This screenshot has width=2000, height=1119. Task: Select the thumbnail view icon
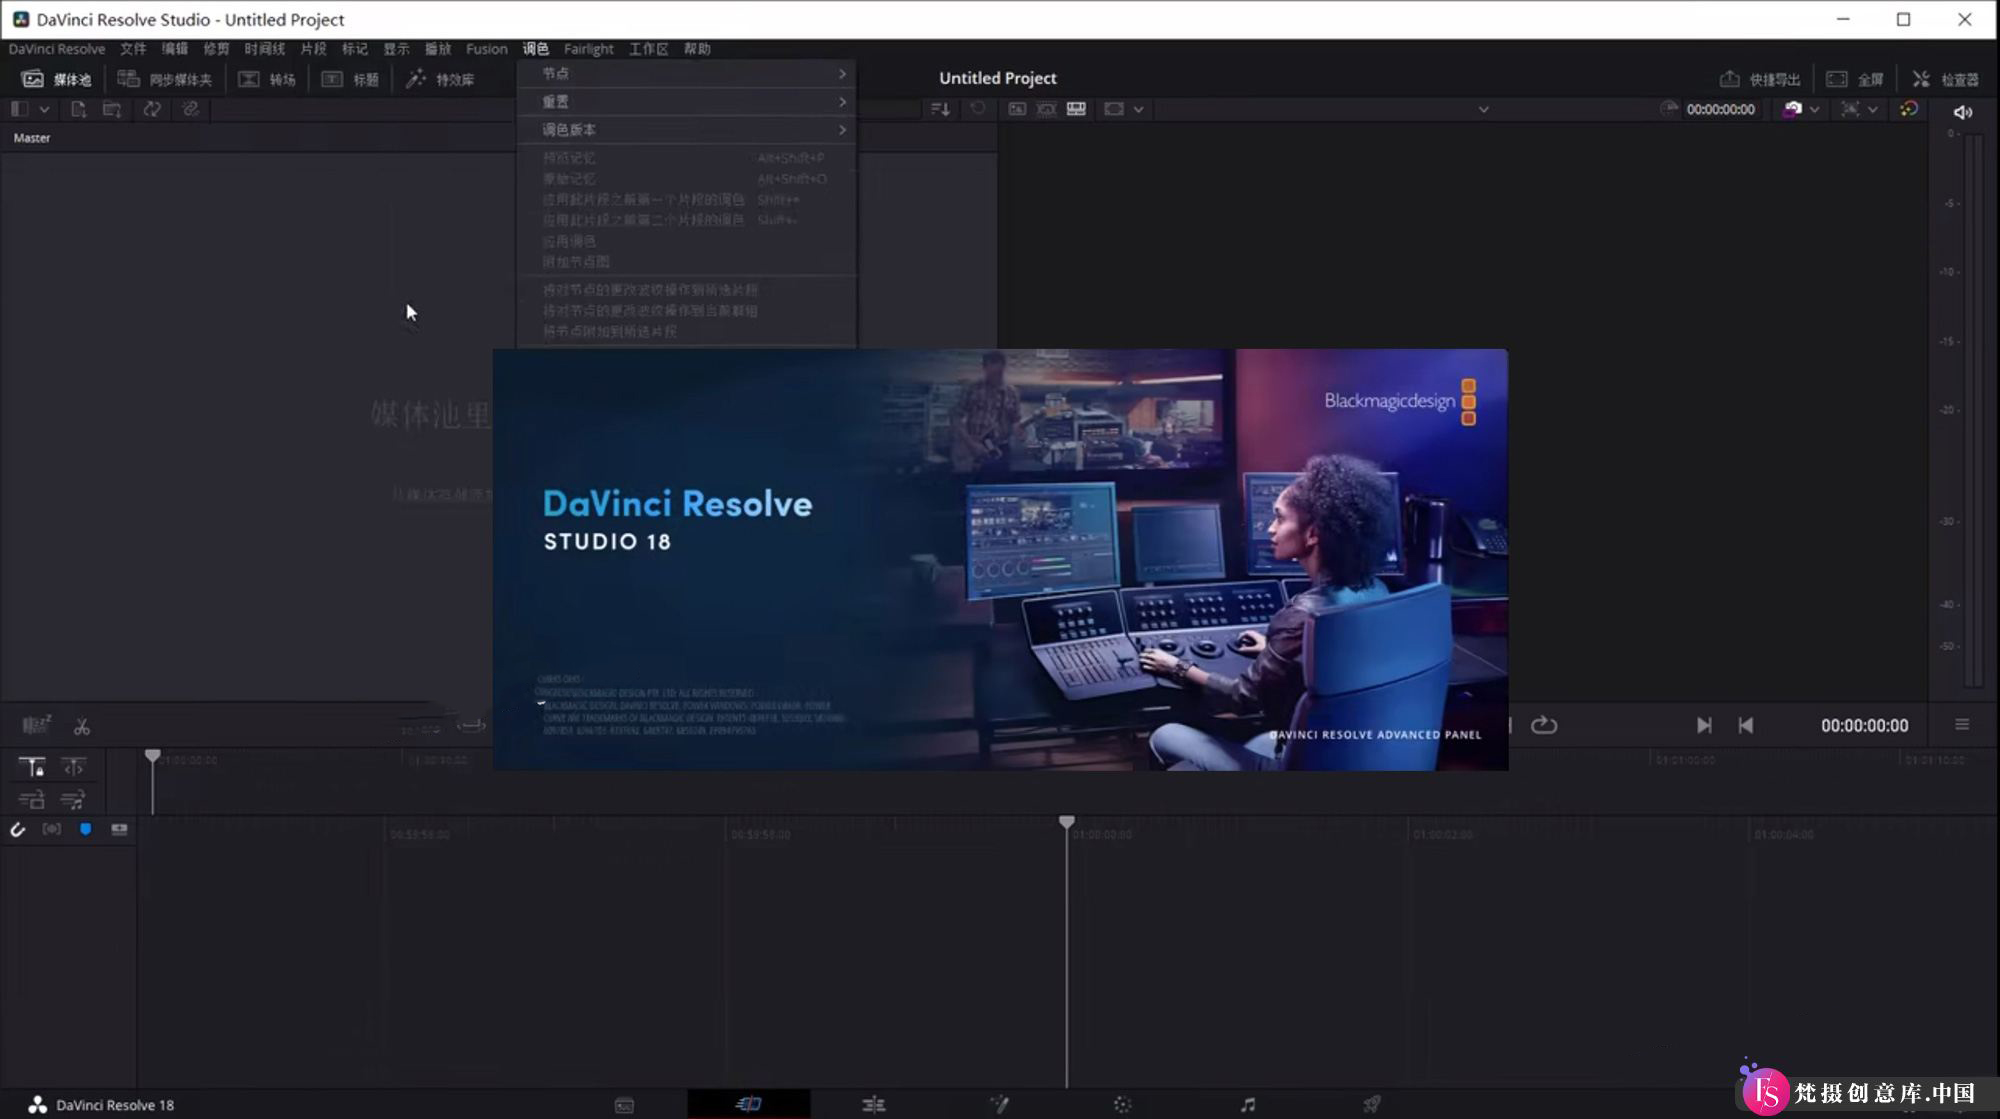1017,109
